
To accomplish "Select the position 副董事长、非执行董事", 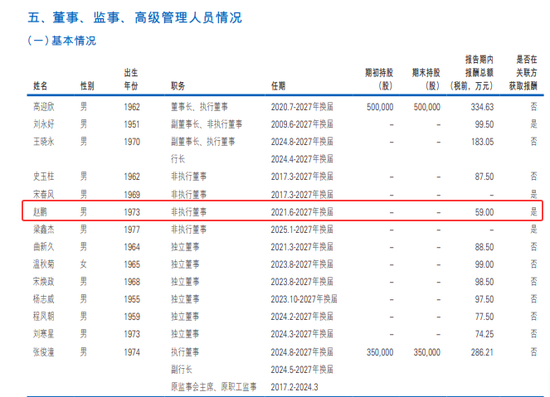I will pos(207,124).
